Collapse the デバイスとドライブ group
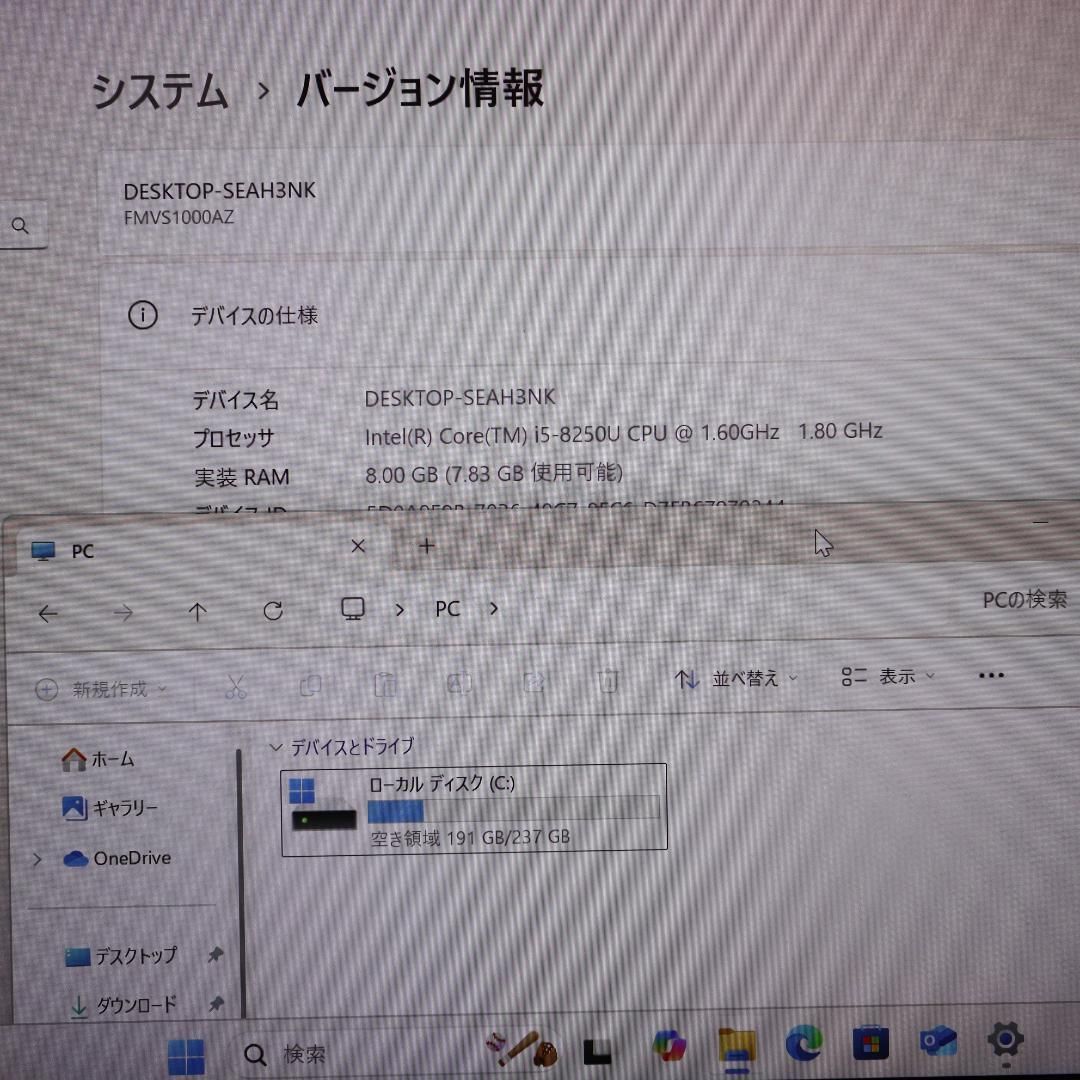This screenshot has width=1080, height=1080. coord(276,747)
